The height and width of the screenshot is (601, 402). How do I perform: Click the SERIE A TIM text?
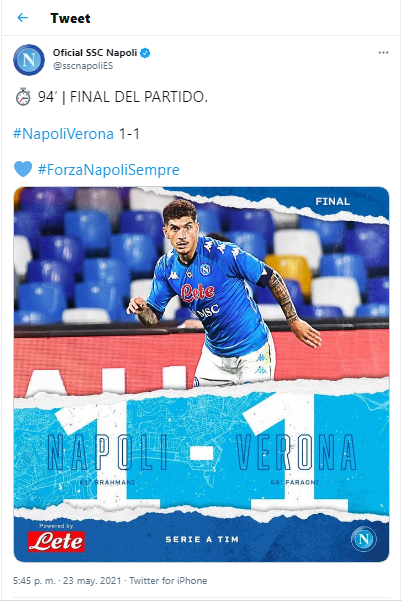202,539
